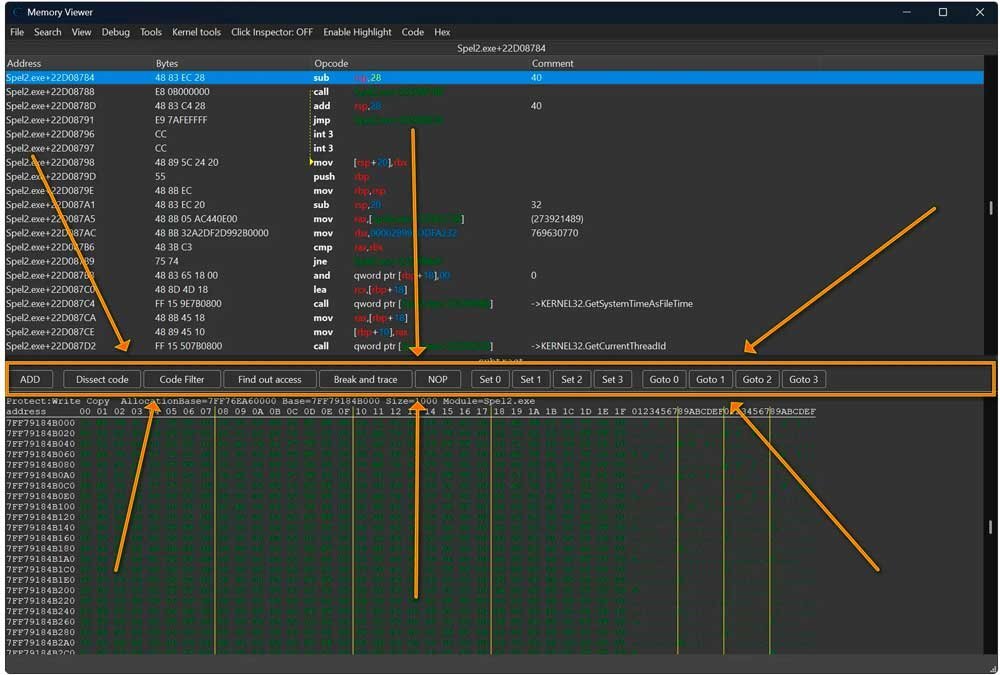Click the Comment column header
Viewport: 1000px width, 675px height.
[552, 63]
